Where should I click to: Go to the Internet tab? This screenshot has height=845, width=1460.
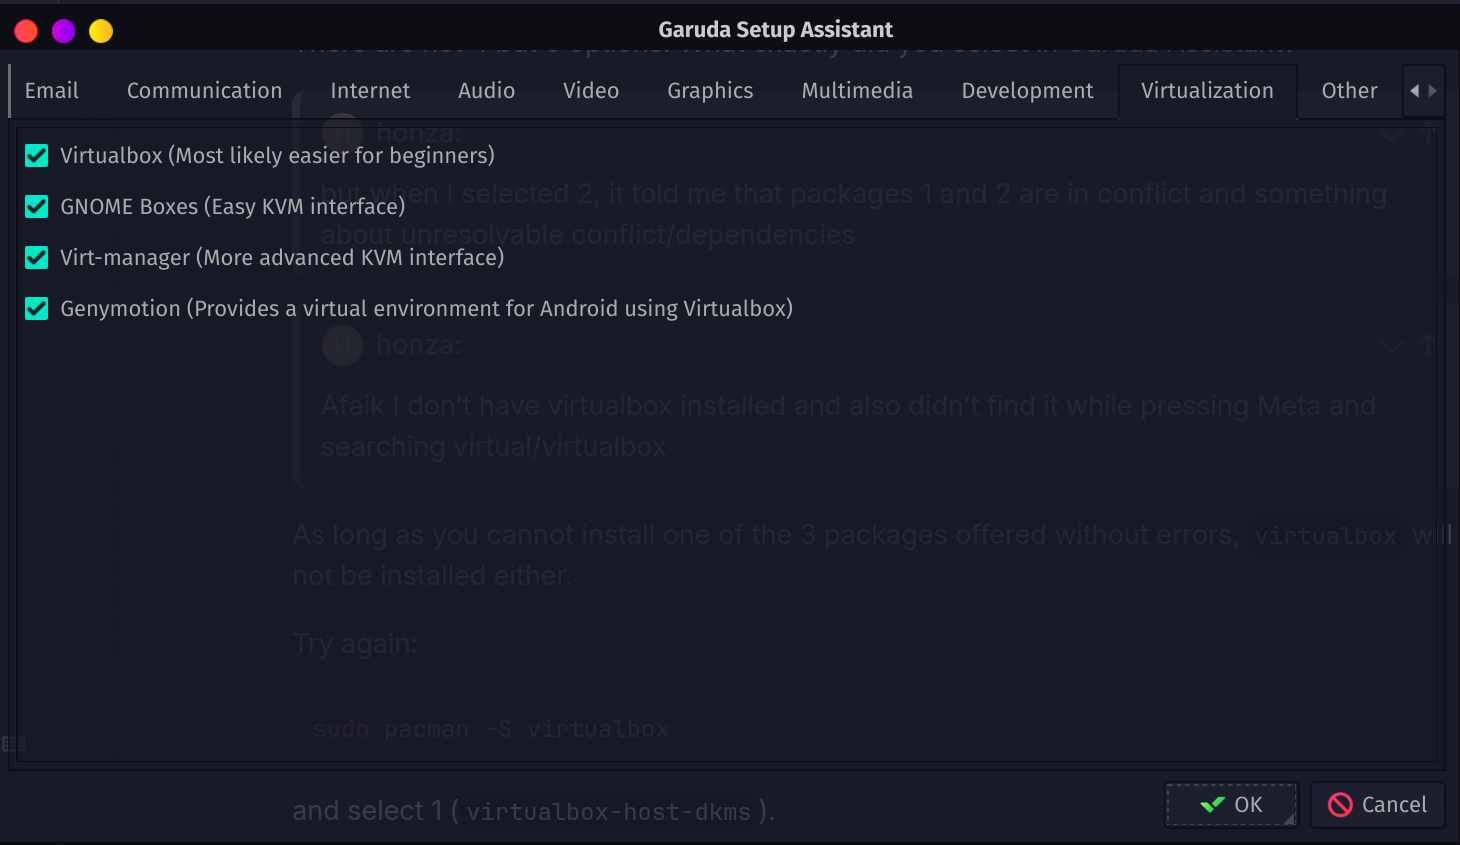coord(370,91)
